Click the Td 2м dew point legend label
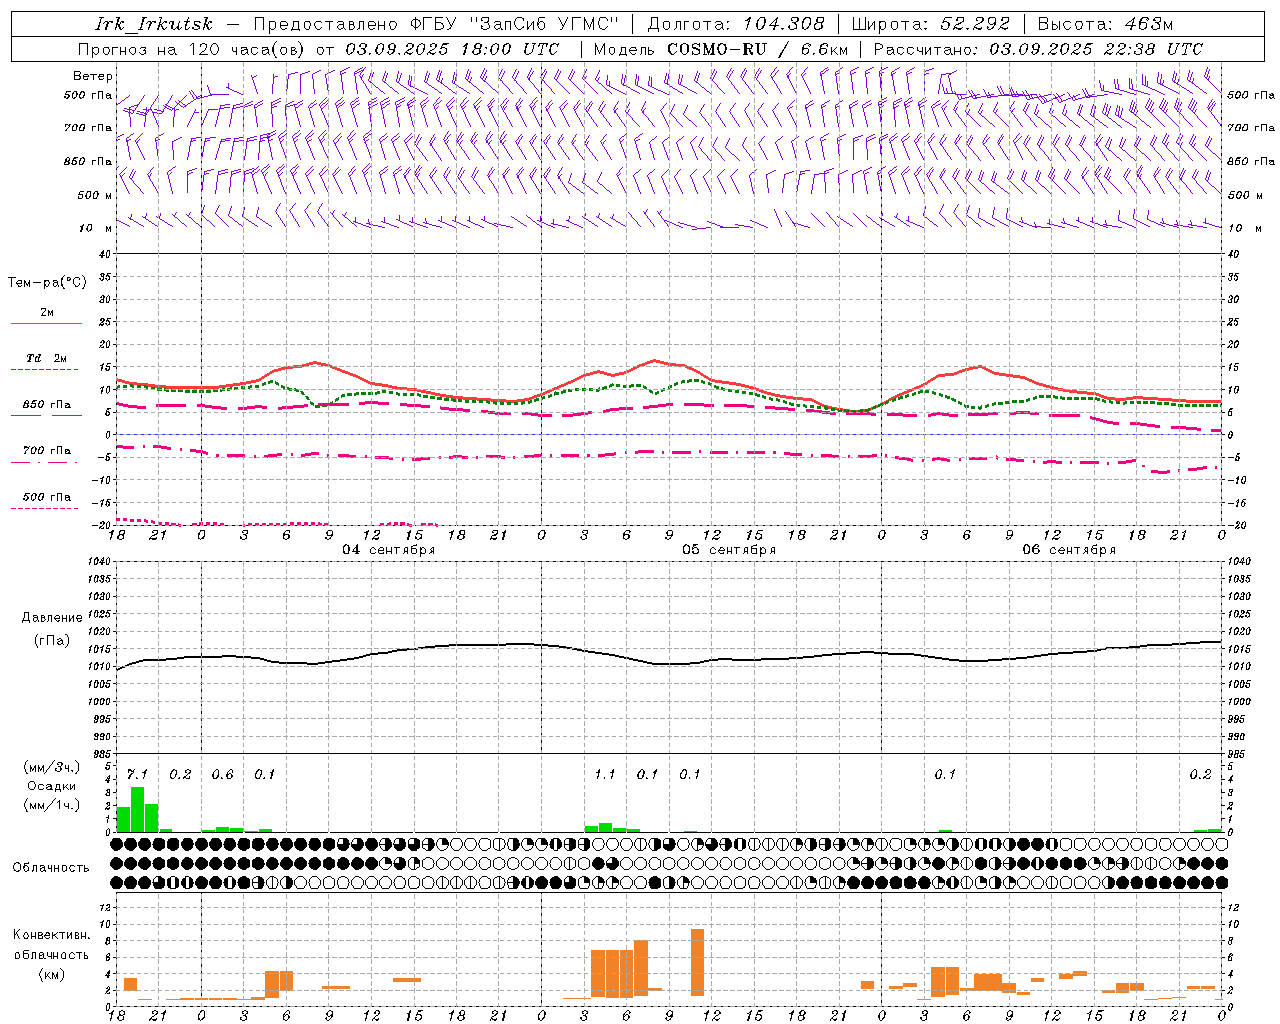1280x1024 pixels. [47, 358]
